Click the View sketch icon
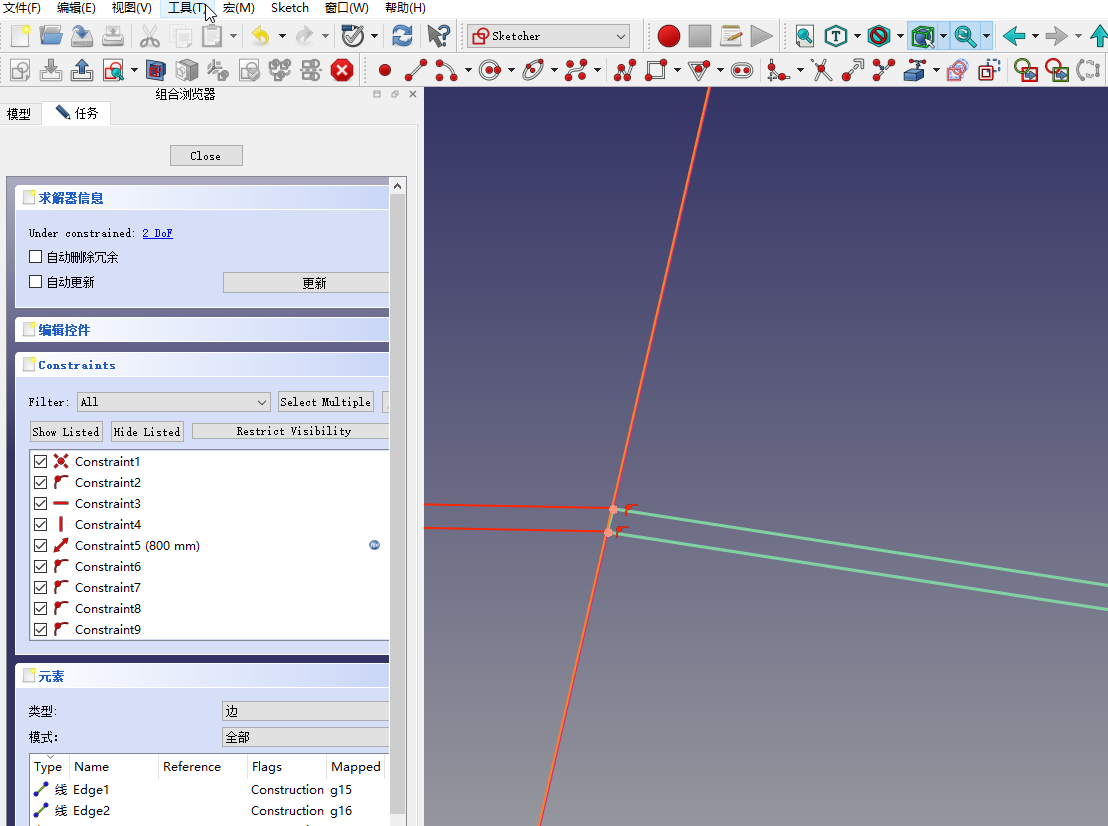This screenshot has height=826, width=1108. 113,70
